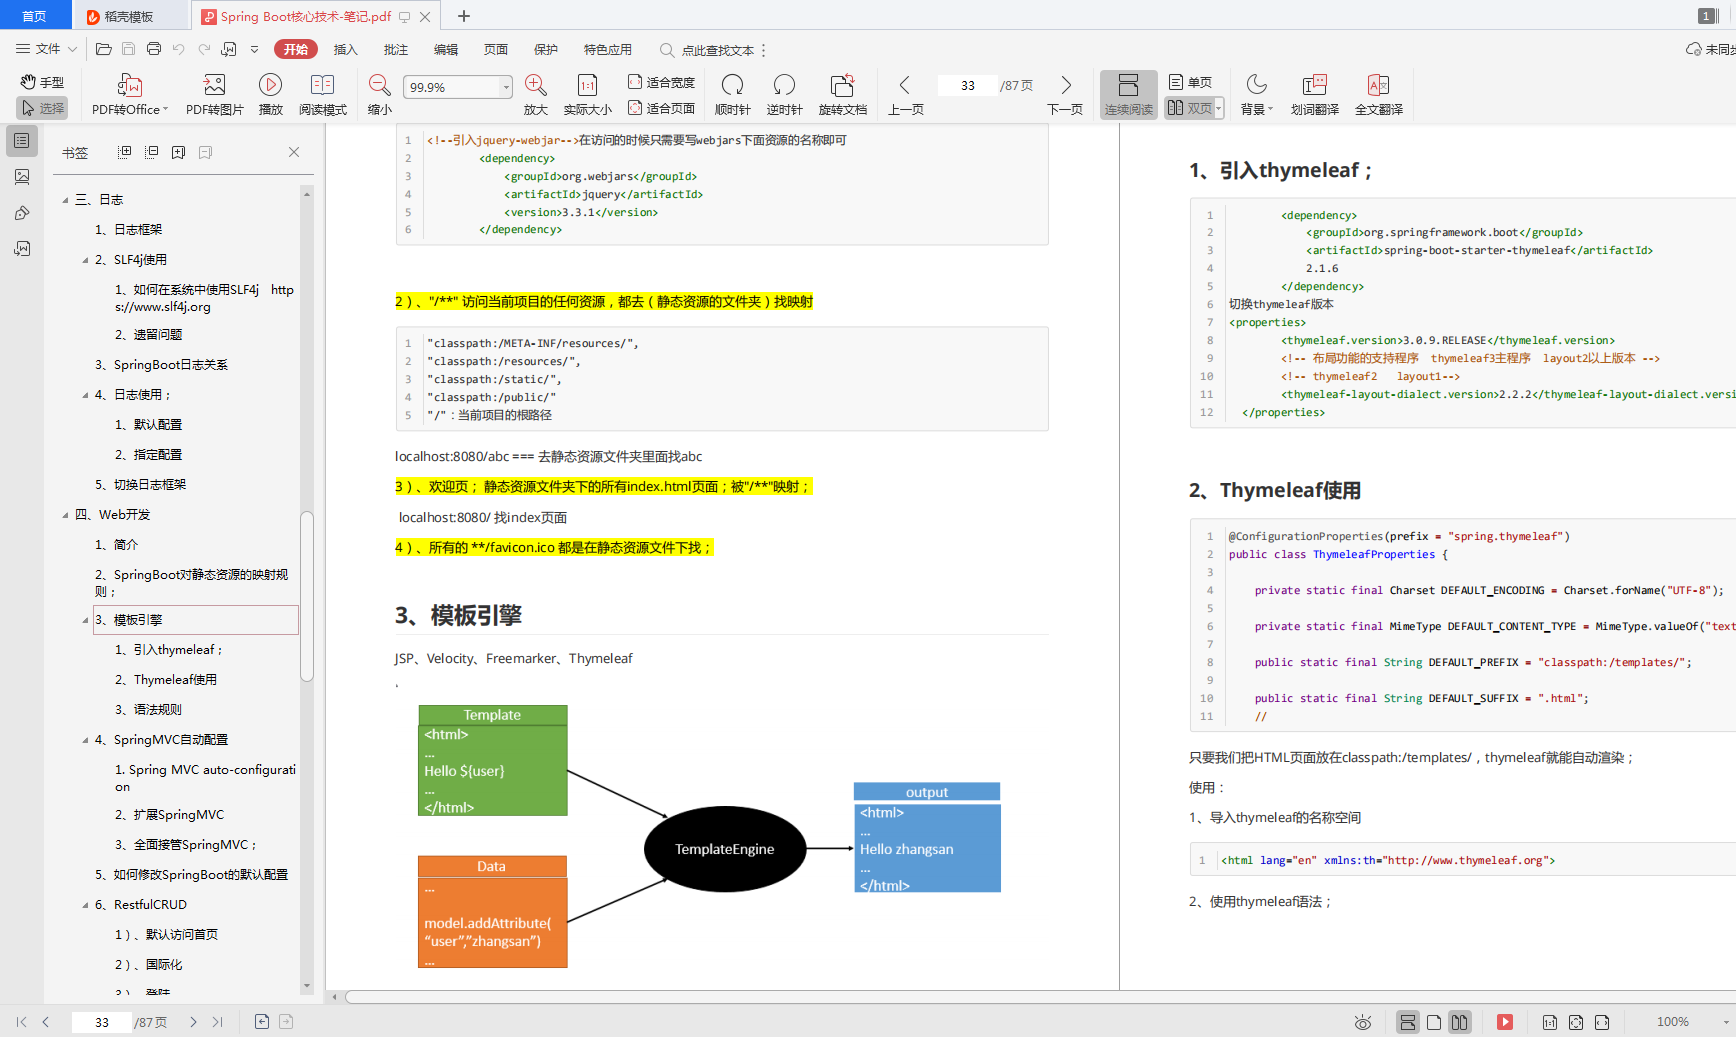The height and width of the screenshot is (1037, 1736).
Task: Jump to first page in status bar
Action: coord(21,1022)
